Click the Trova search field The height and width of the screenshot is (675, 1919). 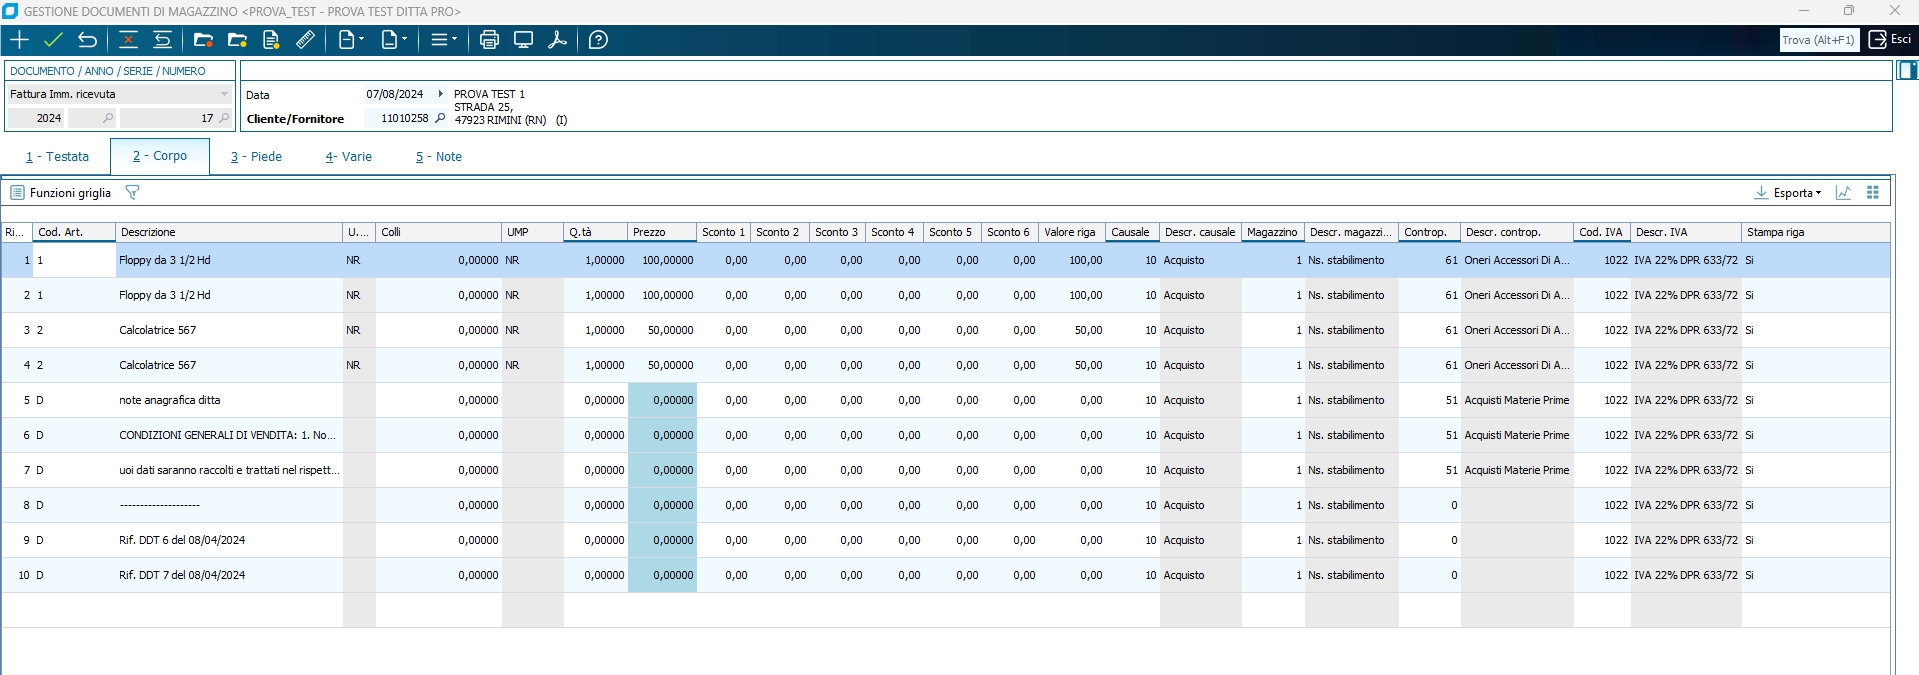coord(1818,40)
